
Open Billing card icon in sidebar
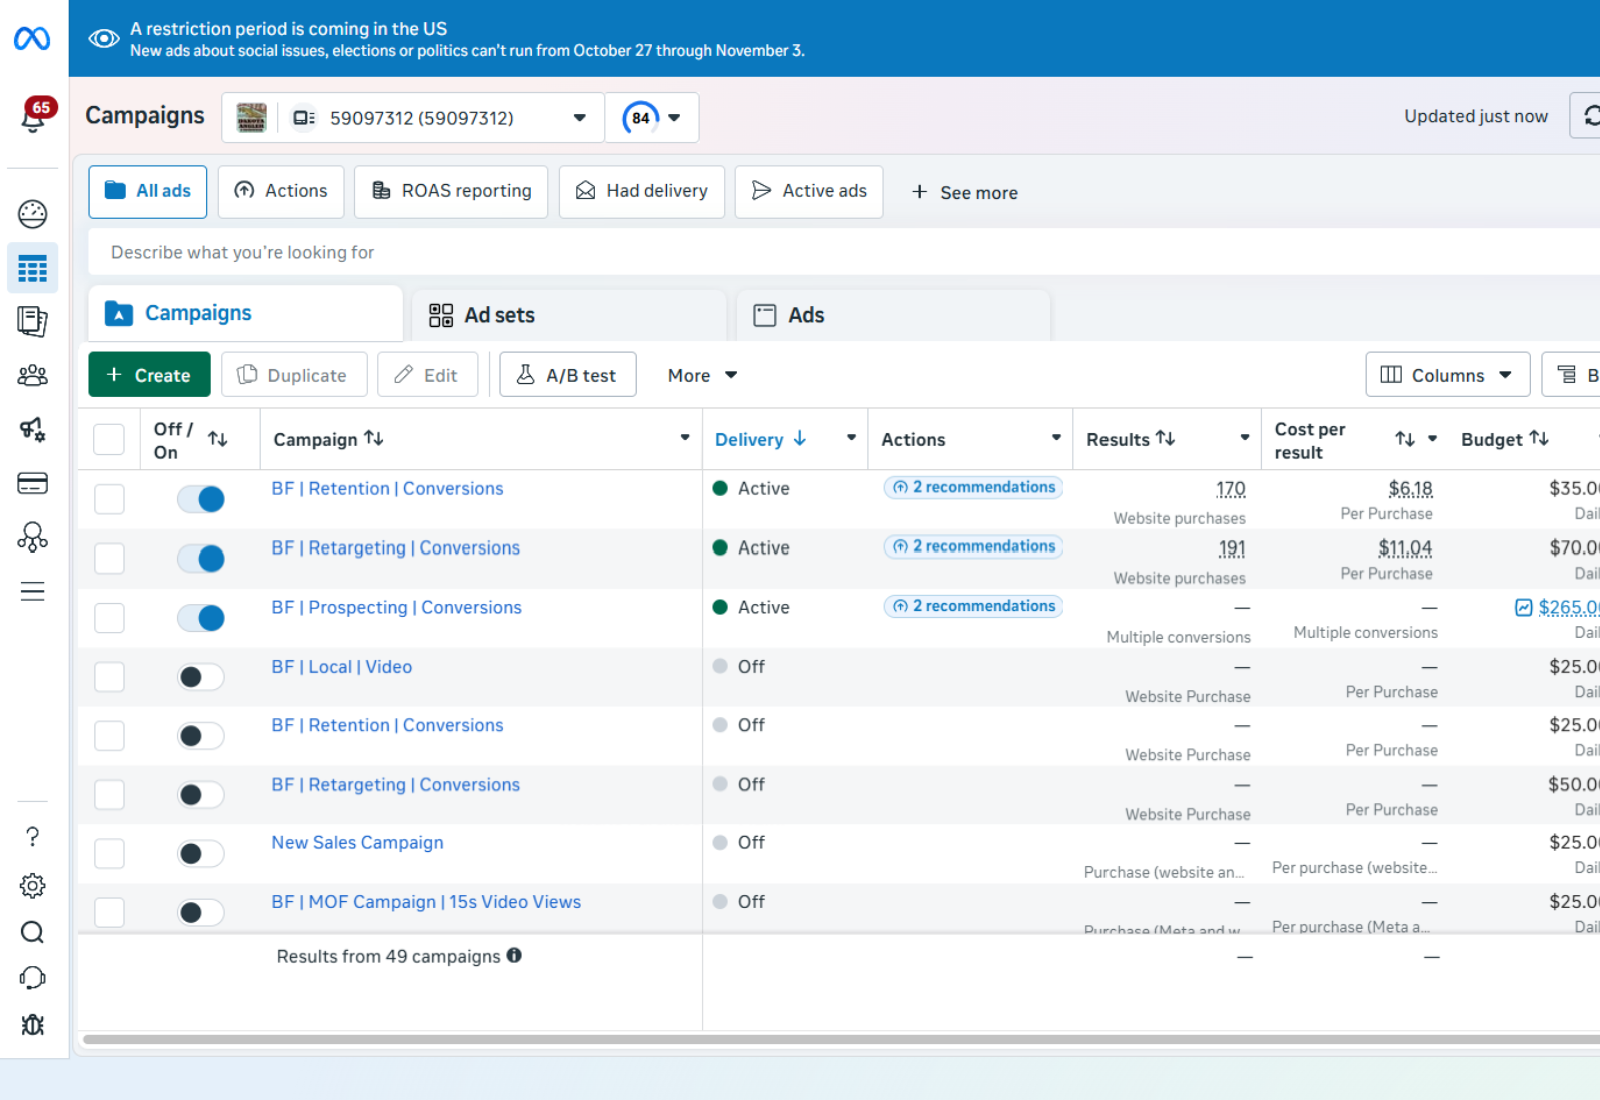coord(32,484)
